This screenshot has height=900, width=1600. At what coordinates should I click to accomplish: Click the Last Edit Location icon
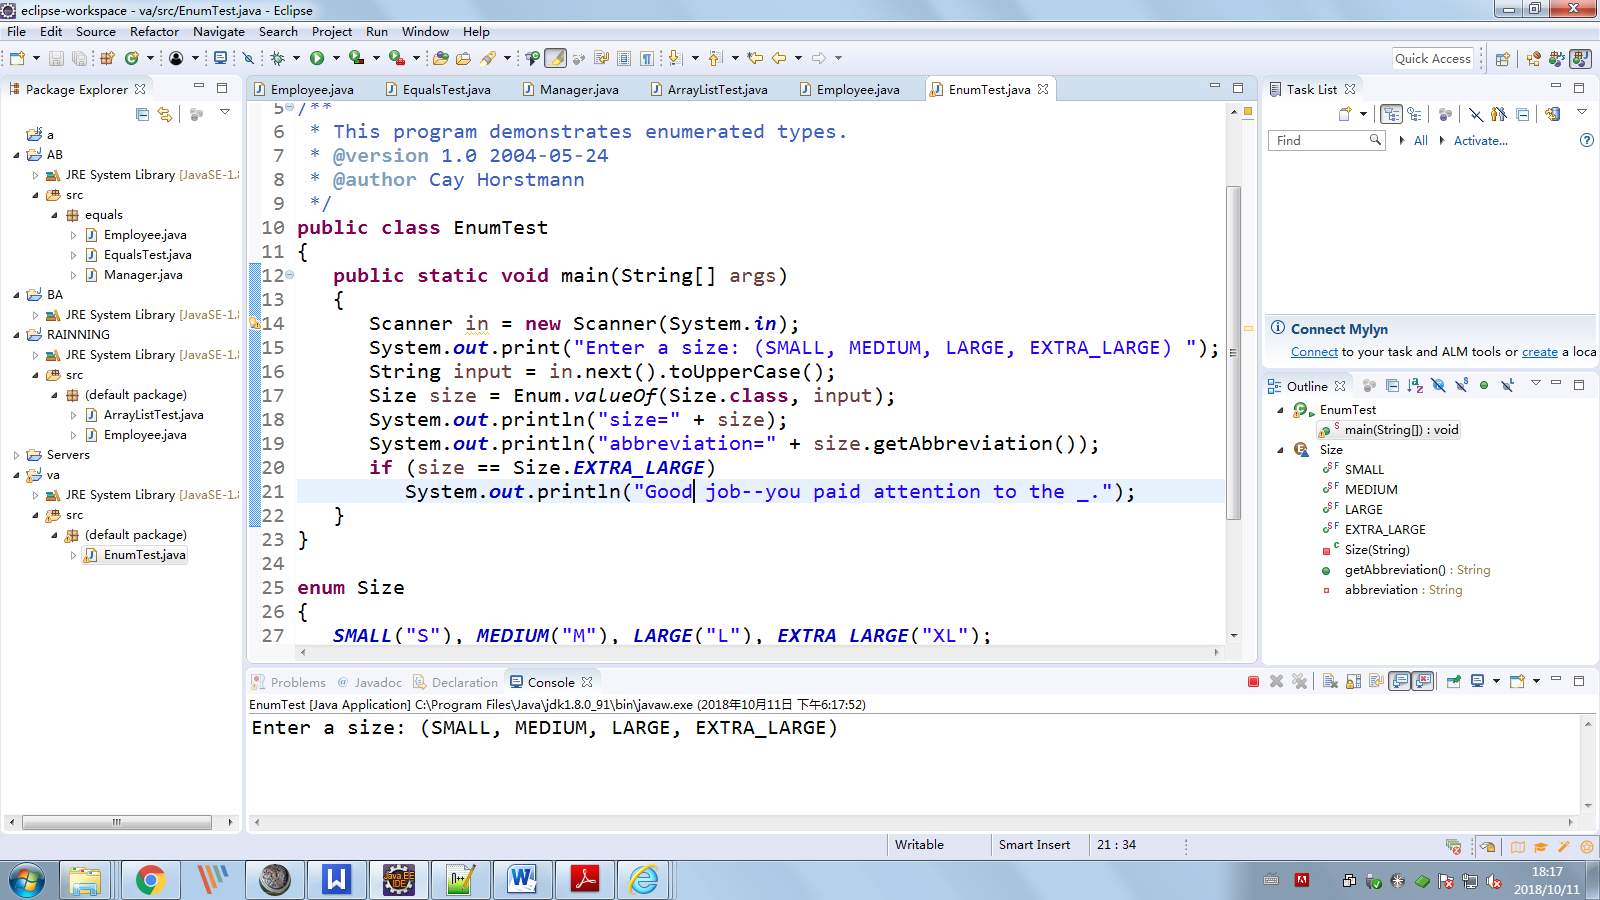pos(755,58)
